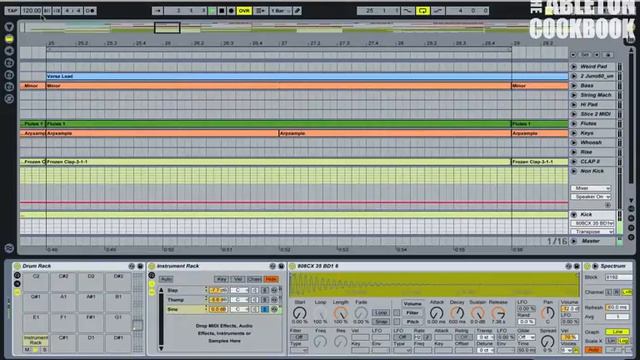Select the A1 drum pad
This screenshot has width=640, height=360.
pyautogui.click(x=63, y=302)
